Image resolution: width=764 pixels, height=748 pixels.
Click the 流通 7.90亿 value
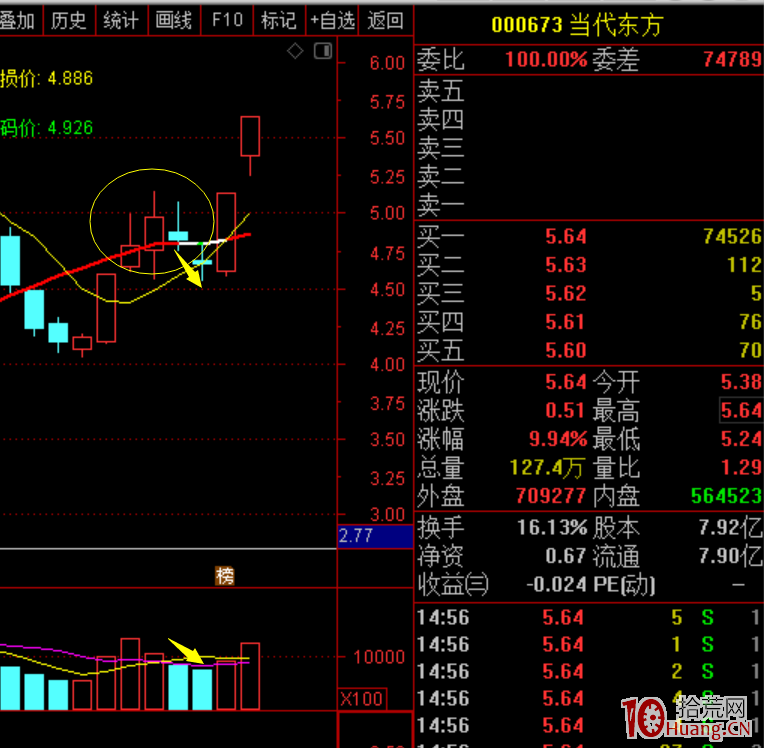[x=730, y=556]
